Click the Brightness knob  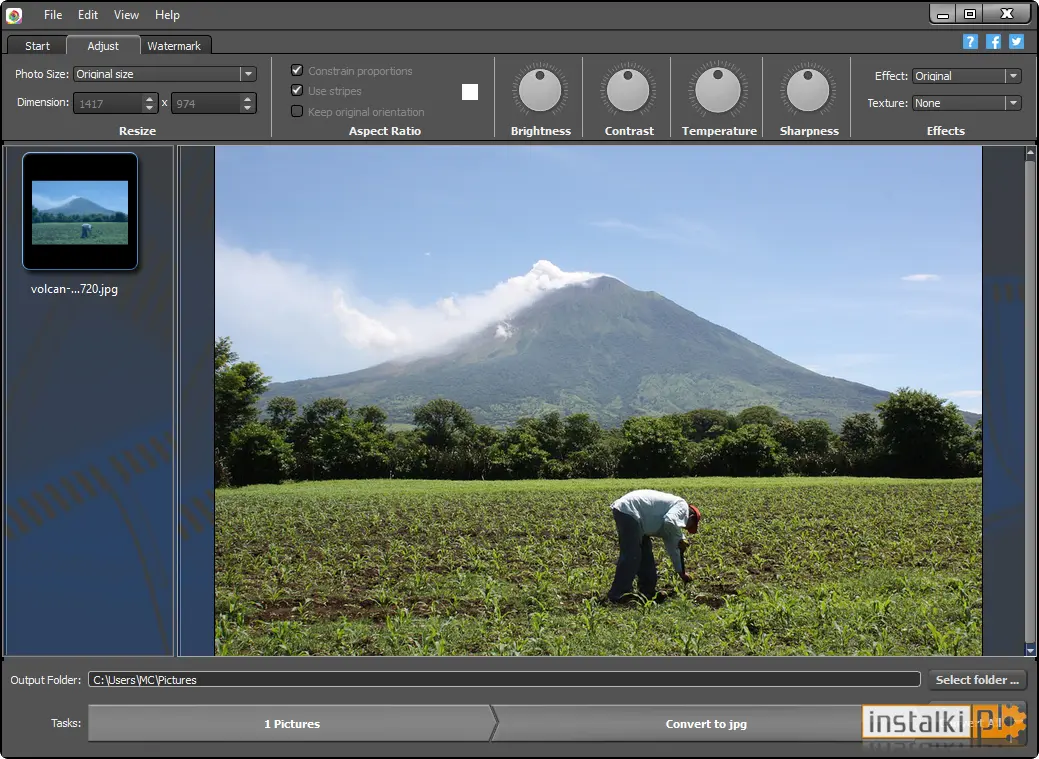click(x=540, y=91)
